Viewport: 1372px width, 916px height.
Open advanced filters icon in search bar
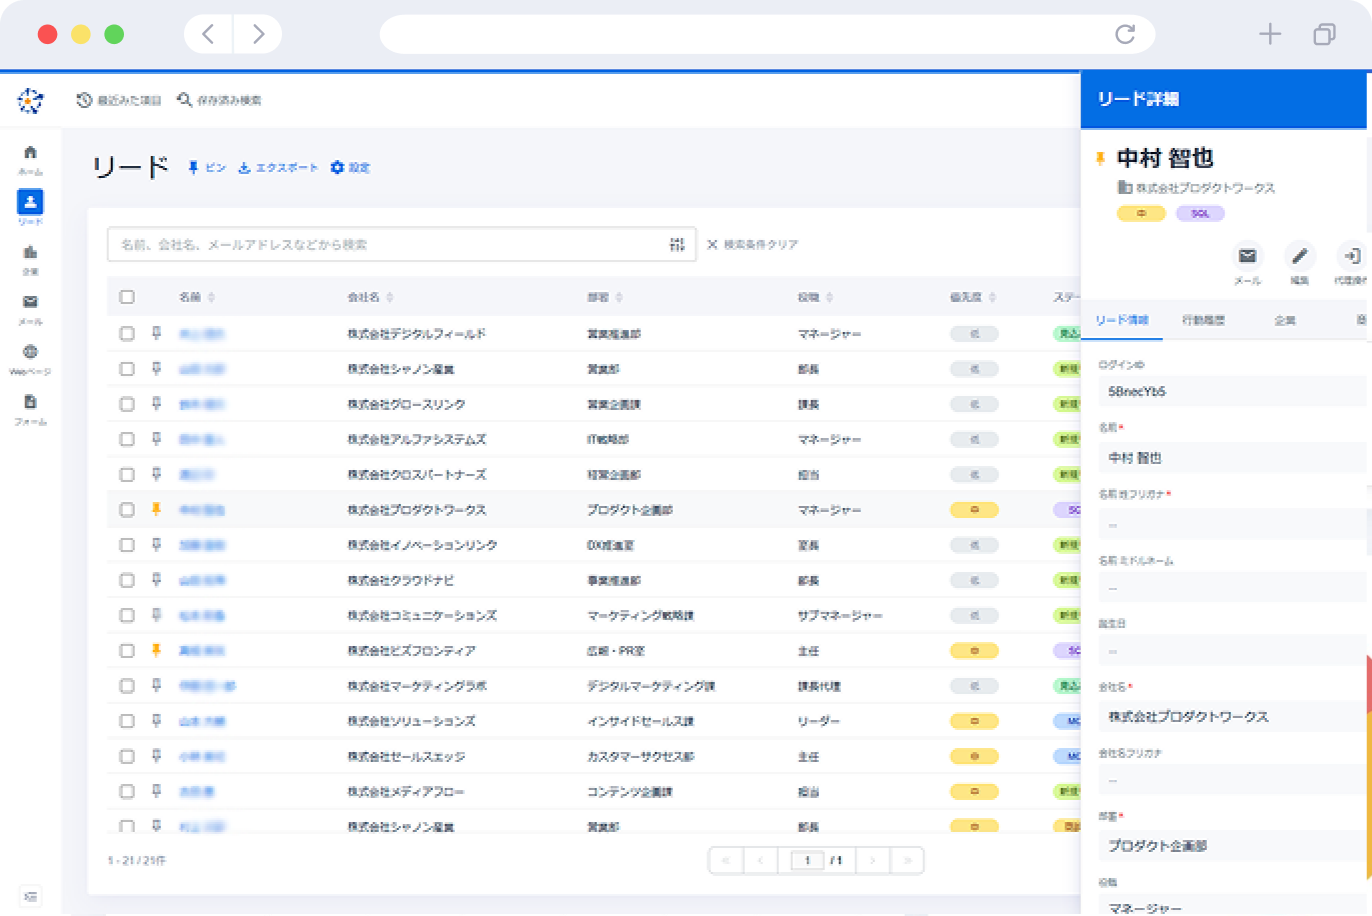coord(678,243)
